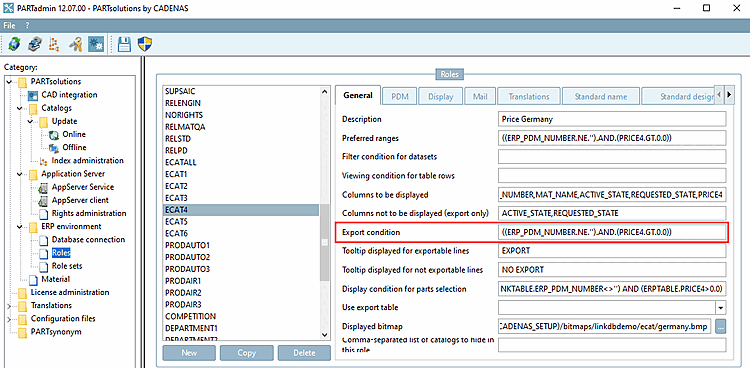The height and width of the screenshot is (368, 750).
Task: Click the roles list scroll-down arrow
Action: click(324, 335)
